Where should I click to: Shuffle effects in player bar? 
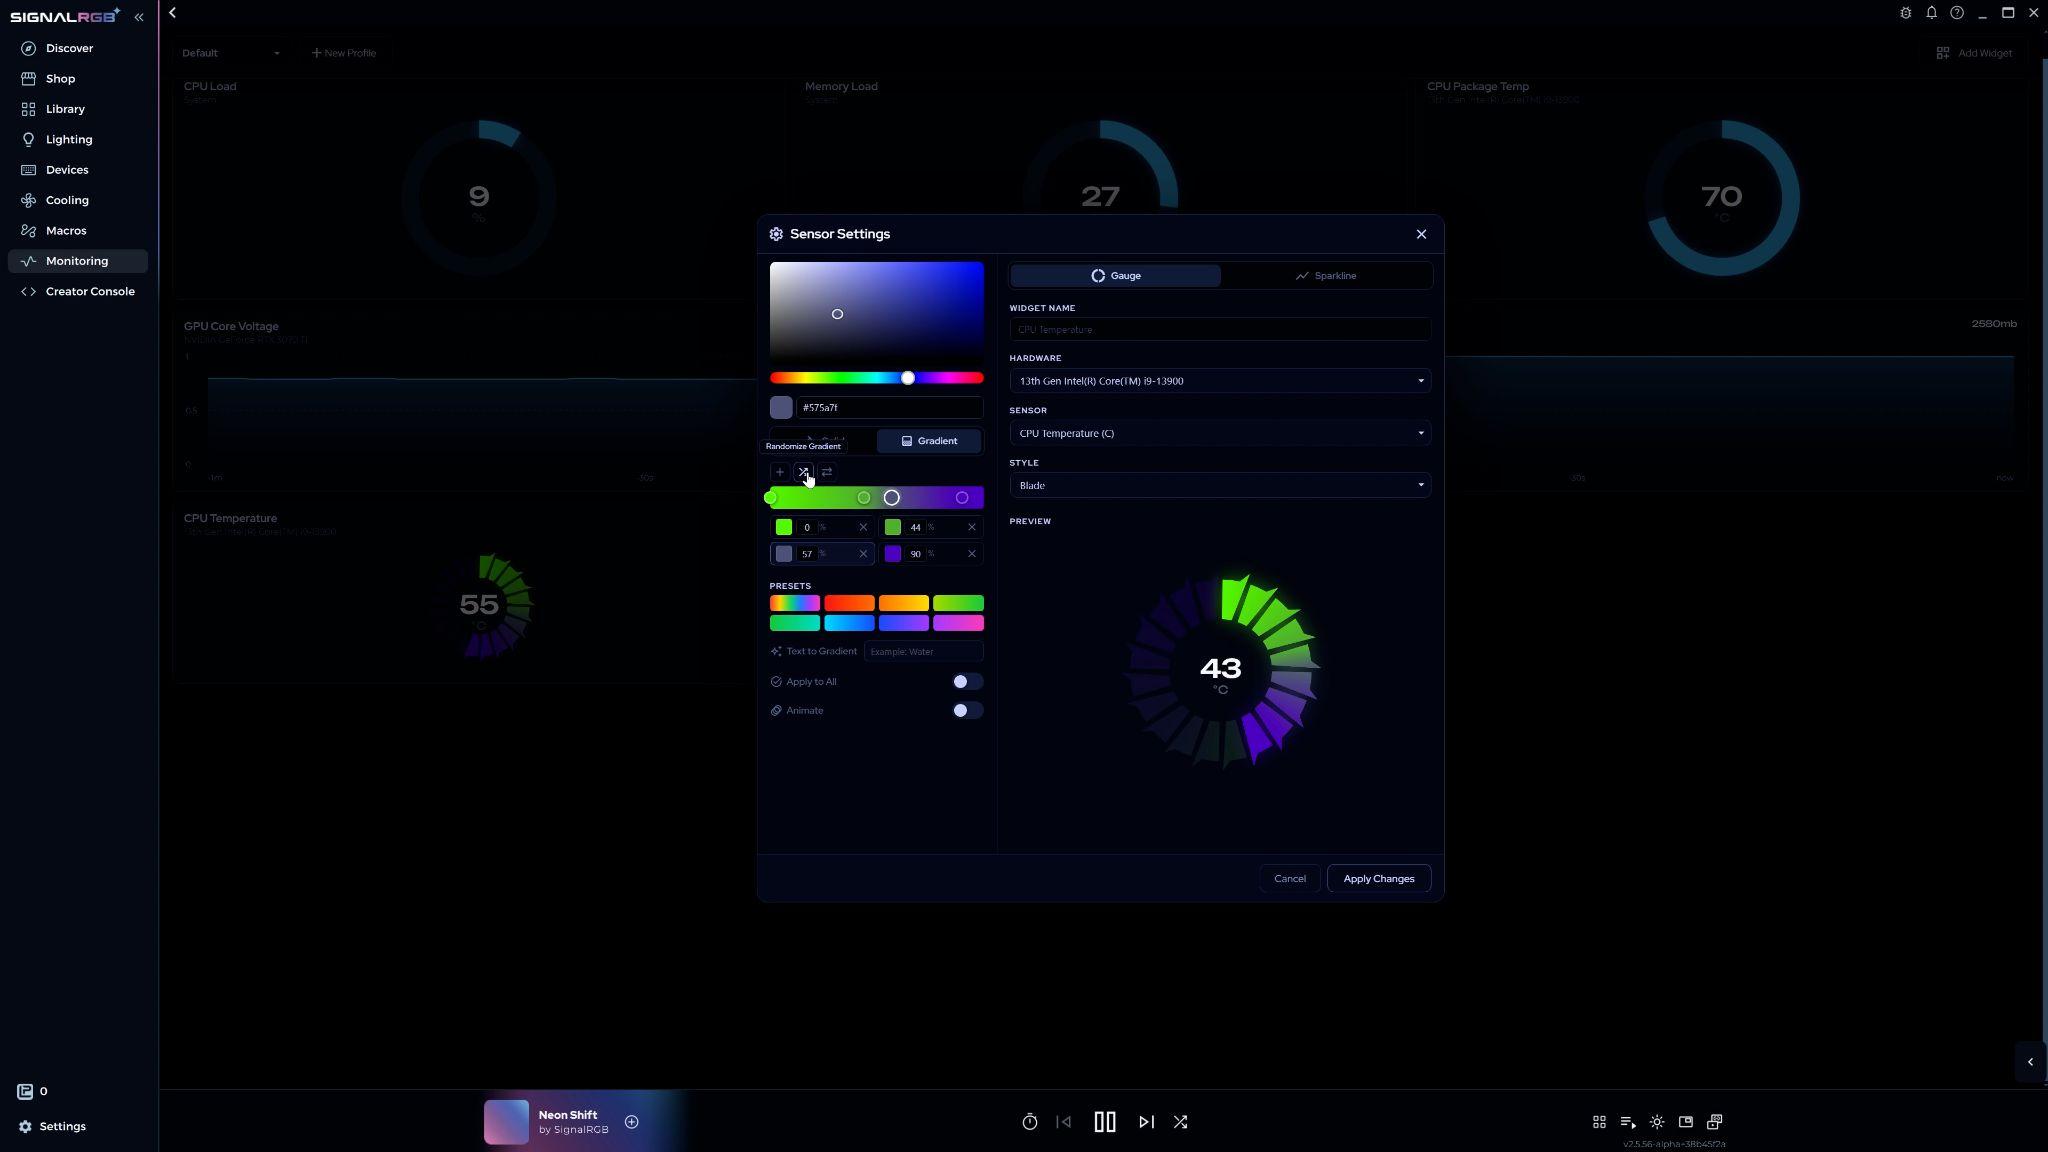(x=1181, y=1122)
